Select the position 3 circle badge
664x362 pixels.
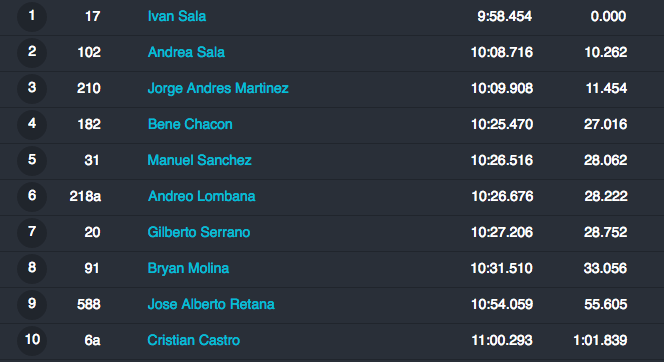pyautogui.click(x=32, y=88)
